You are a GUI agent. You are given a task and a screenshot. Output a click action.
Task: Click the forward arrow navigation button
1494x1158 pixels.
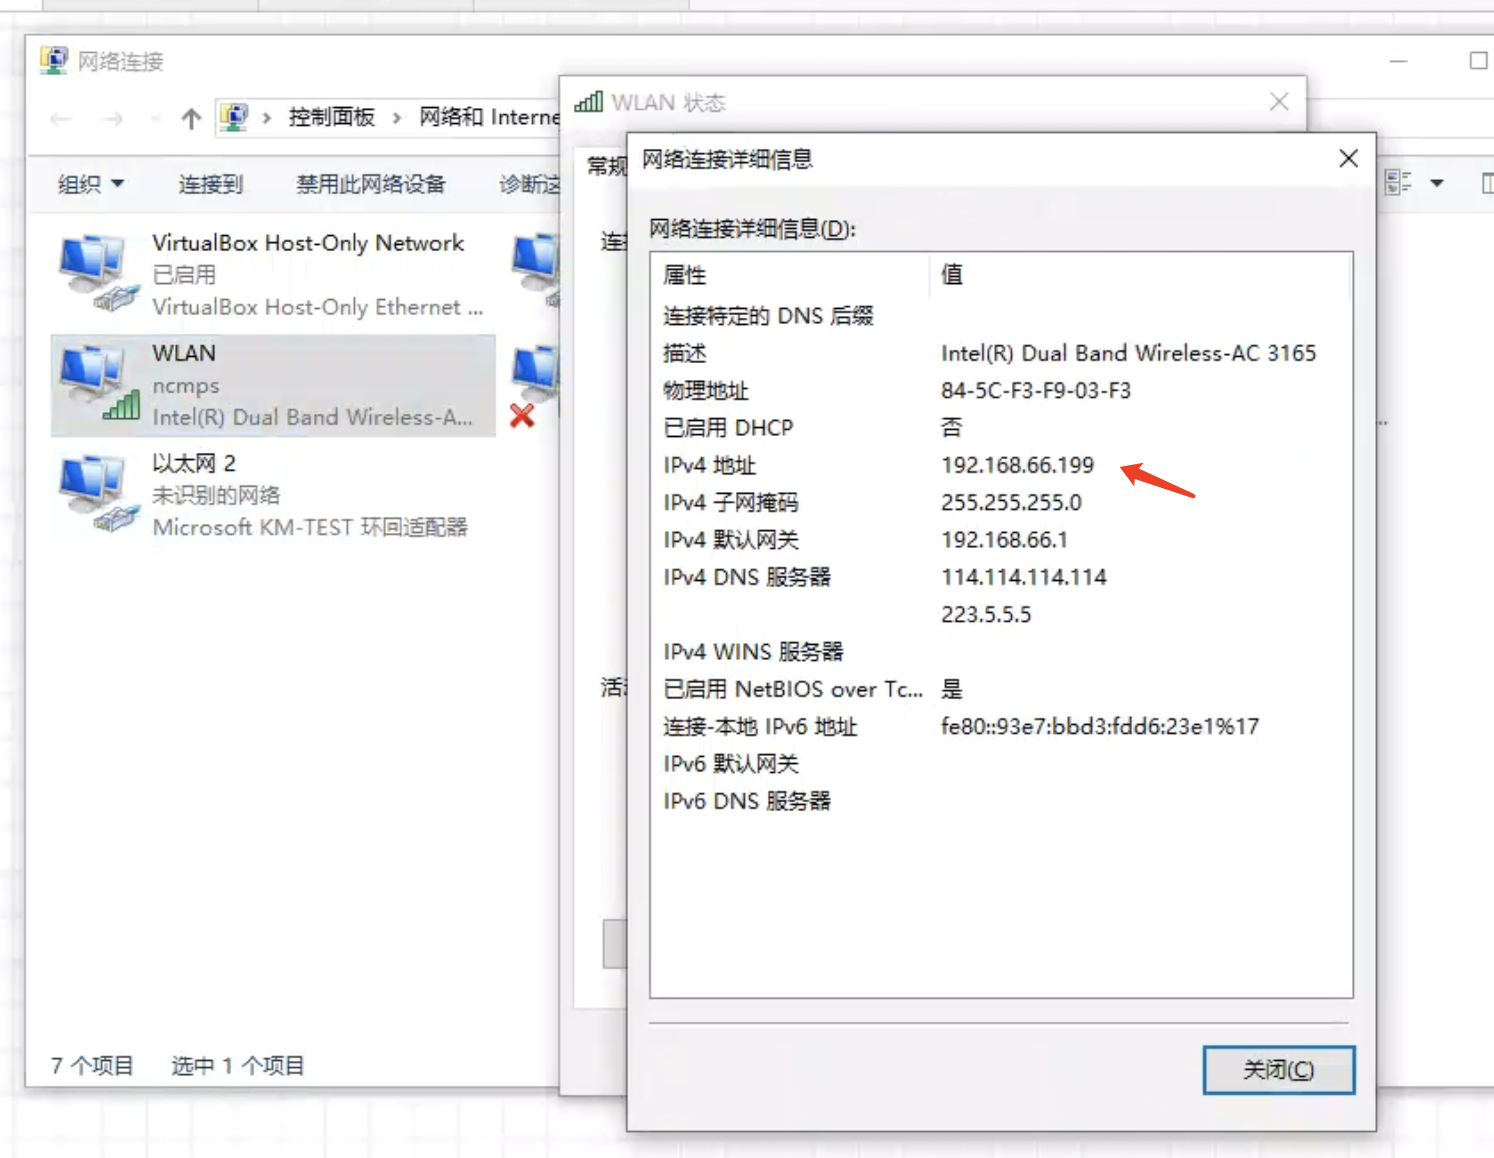113,119
